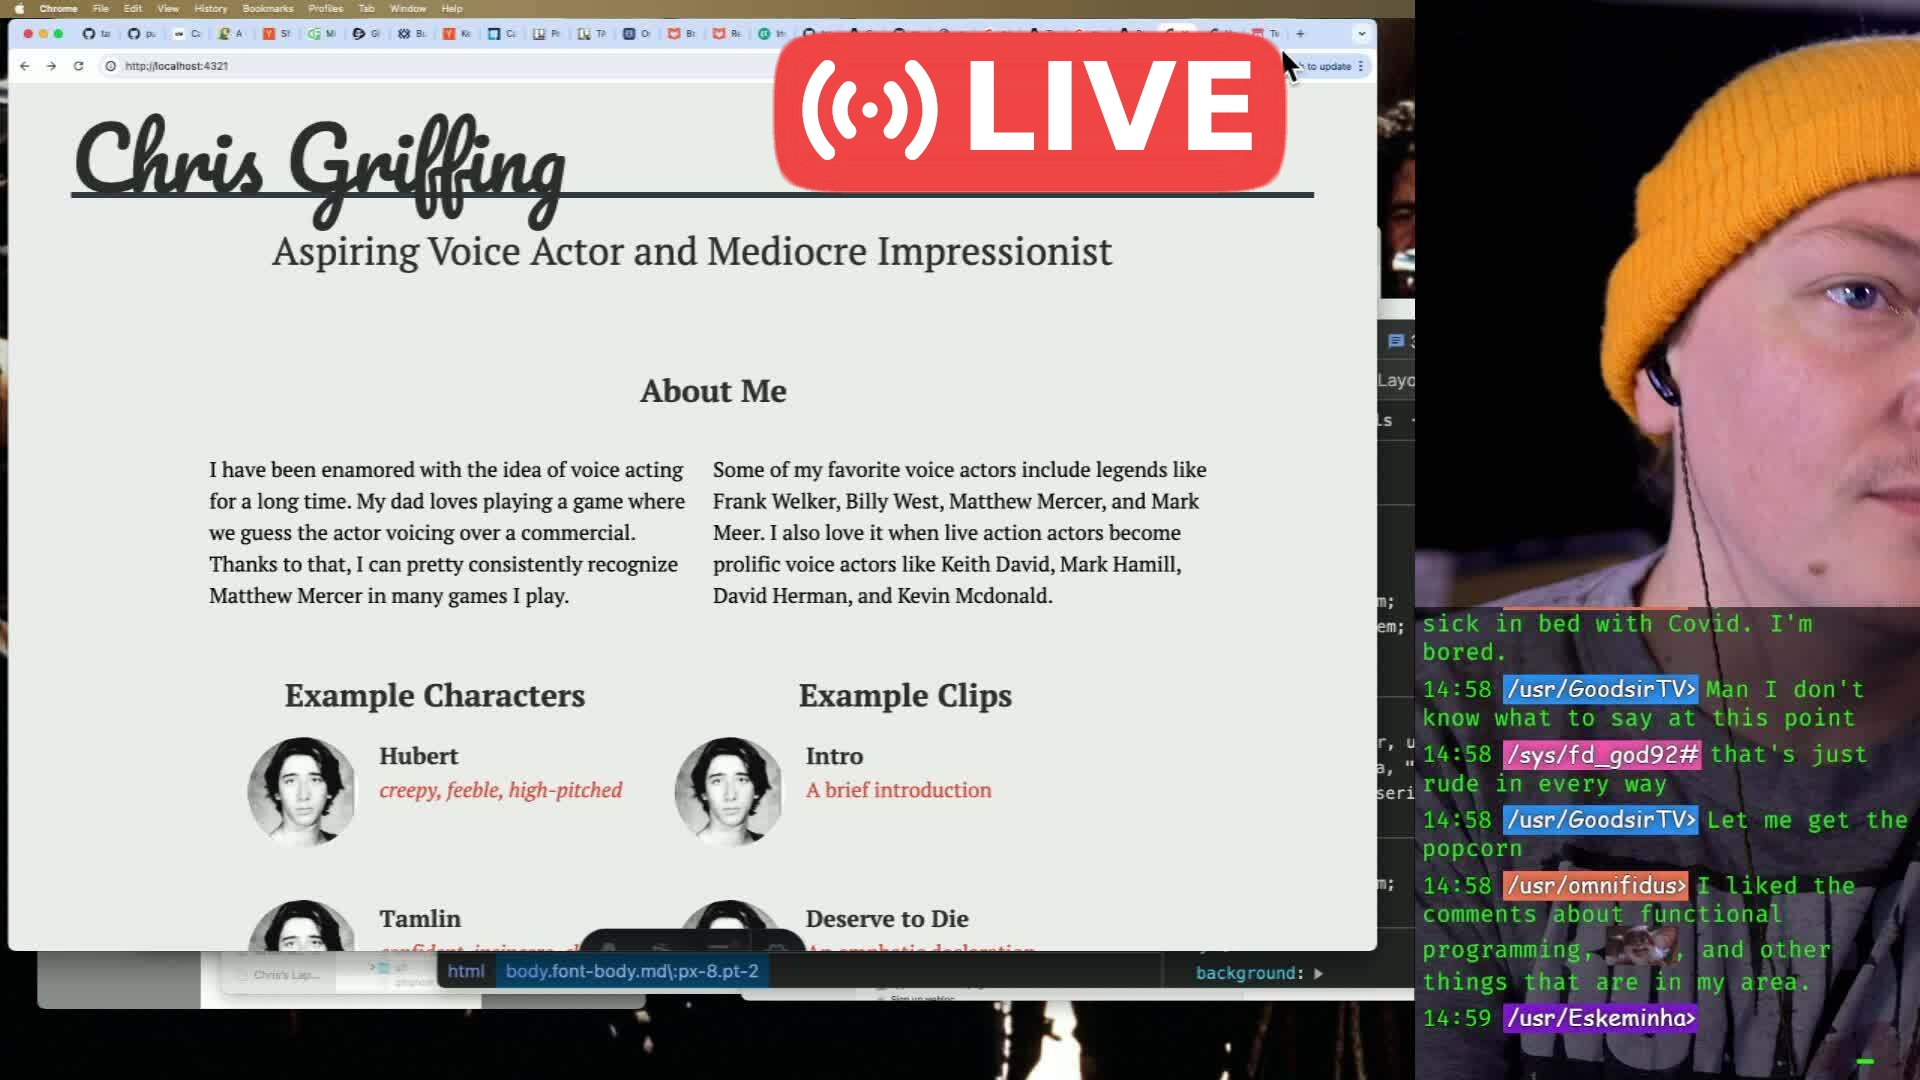The height and width of the screenshot is (1080, 1920).
Task: Click the Hubert portrait thumbnail
Action: point(301,791)
